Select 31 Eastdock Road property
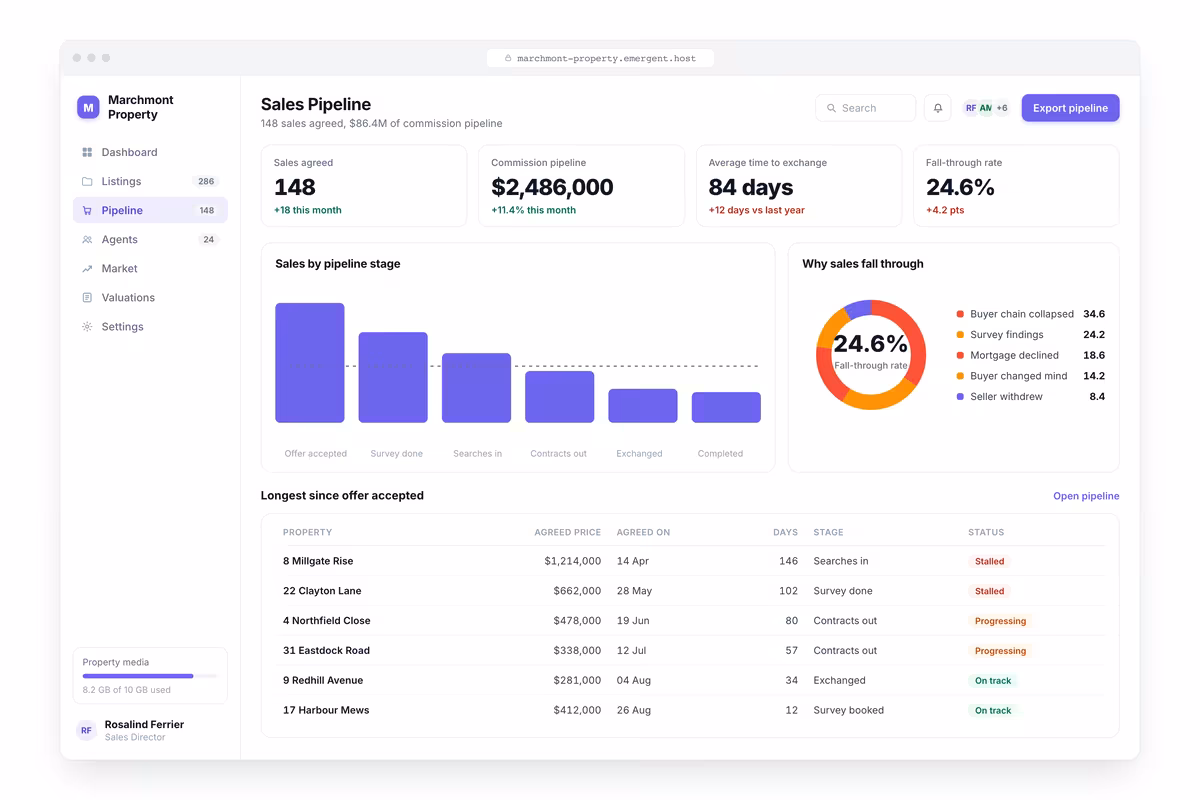Viewport: 1200px width, 800px height. coord(326,650)
